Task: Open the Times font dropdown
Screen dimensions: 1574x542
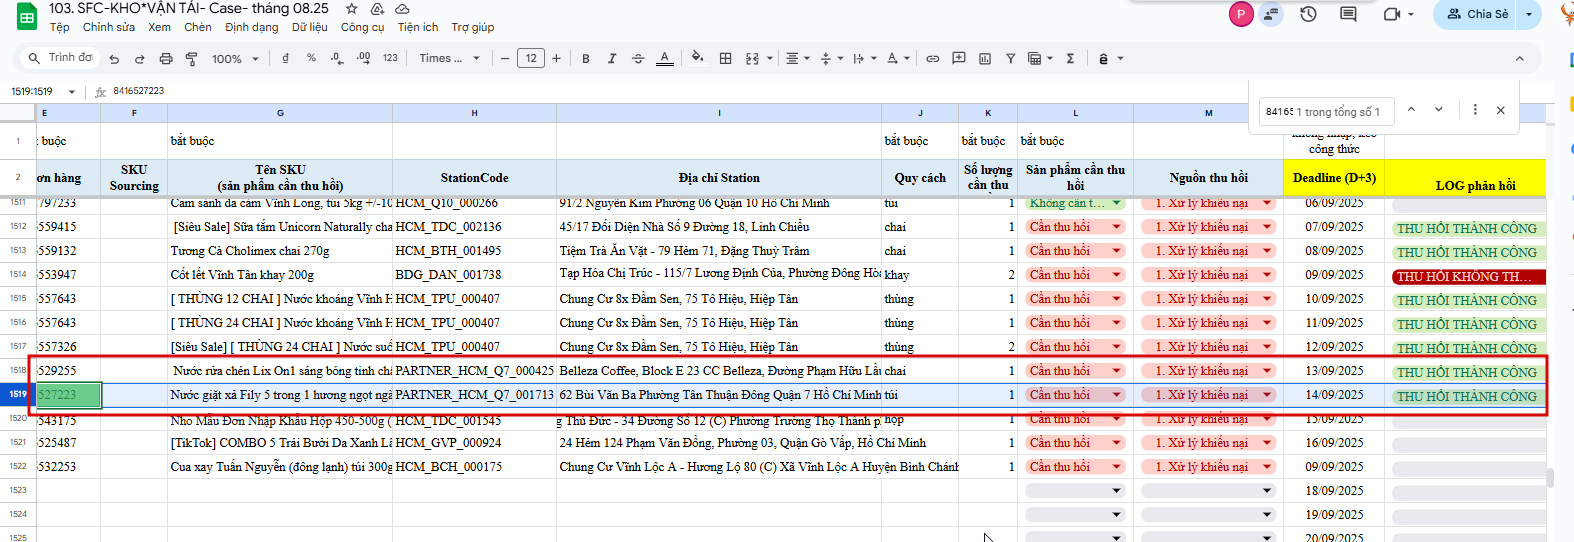Action: tap(449, 58)
